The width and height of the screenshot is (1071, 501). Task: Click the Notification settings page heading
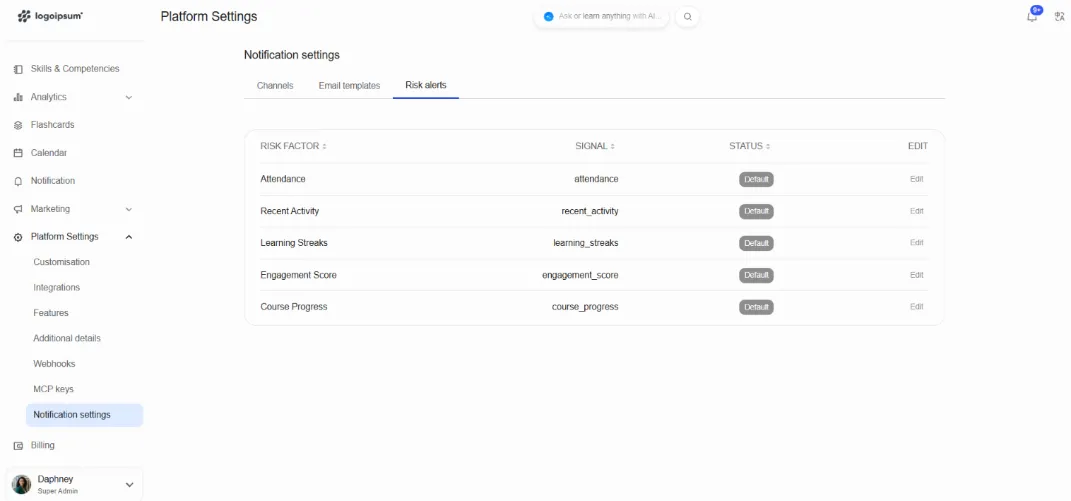(x=292, y=55)
